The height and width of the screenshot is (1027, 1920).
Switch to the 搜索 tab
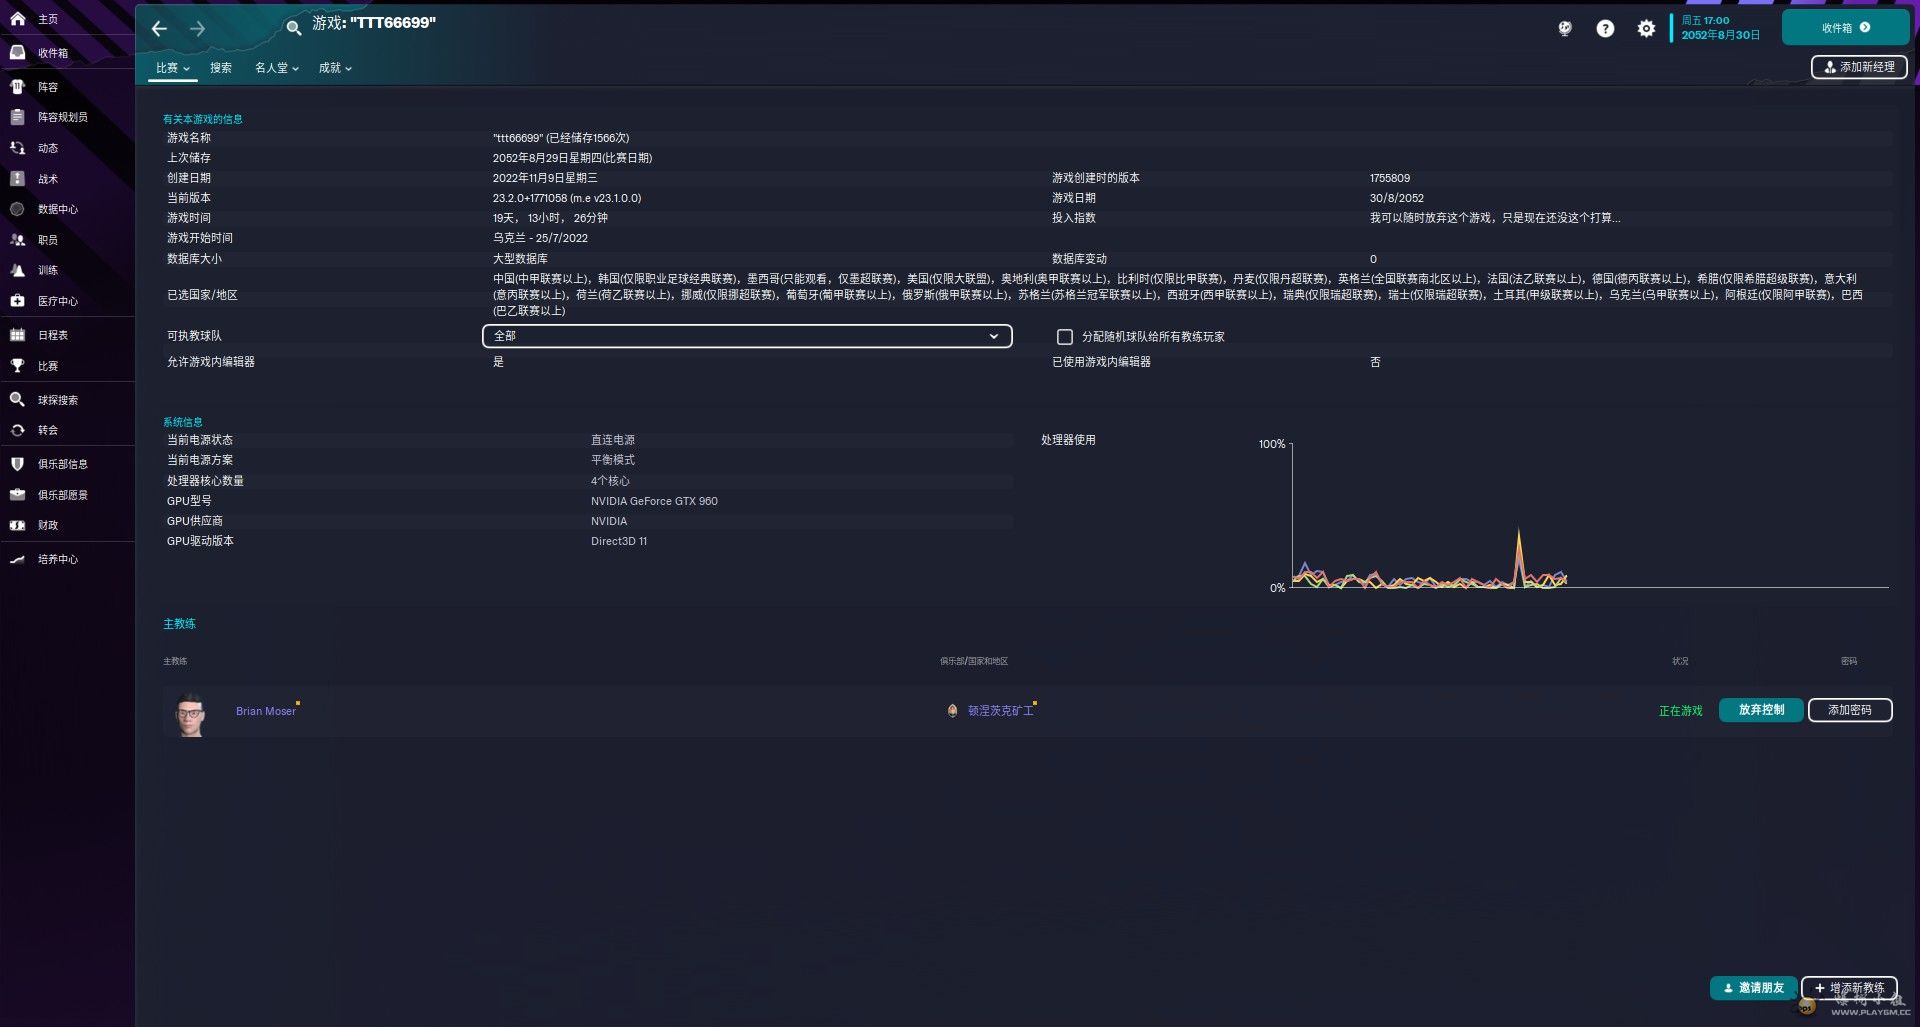[x=221, y=68]
